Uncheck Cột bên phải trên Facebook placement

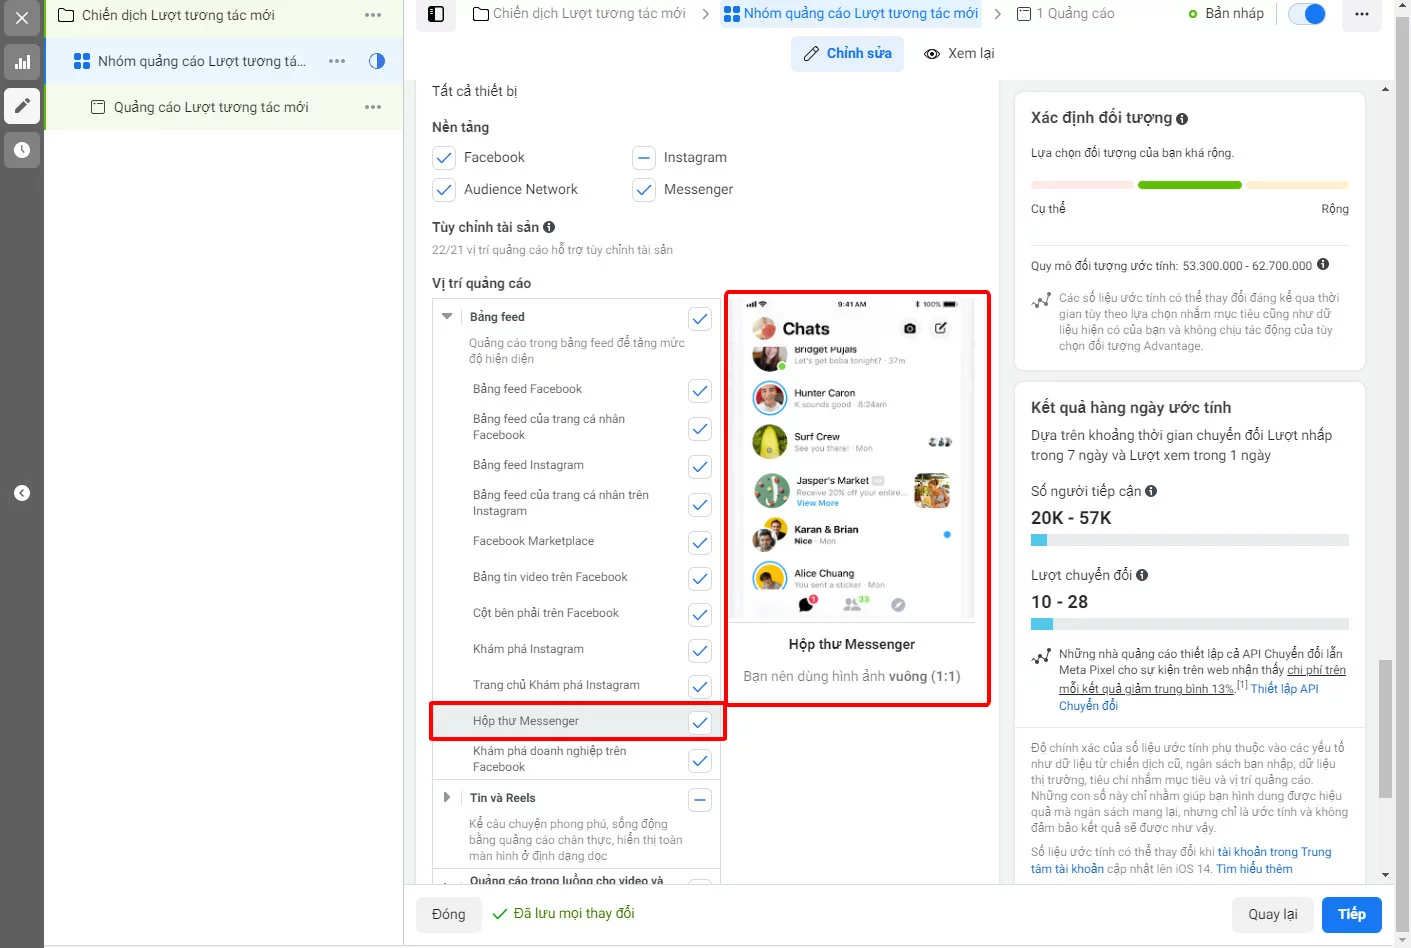(700, 615)
